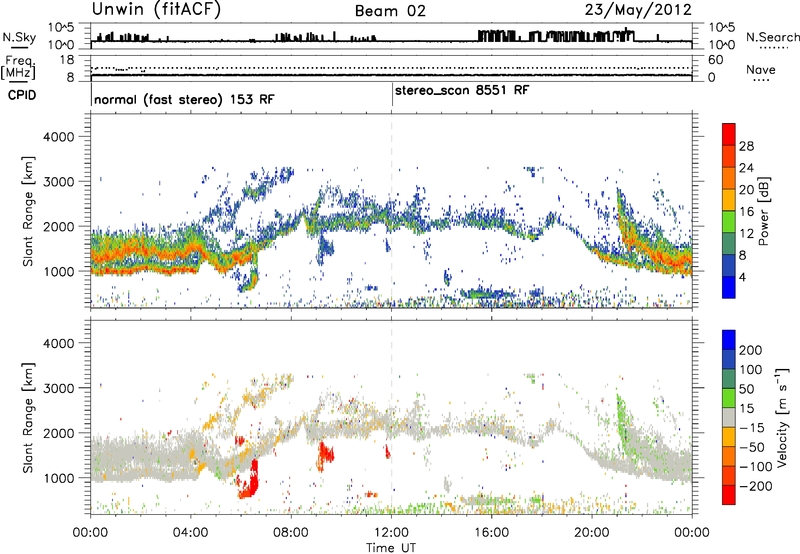Viewport: 800px width, 554px height.
Task: Click the '16' tick on Power scale
Action: (x=746, y=212)
